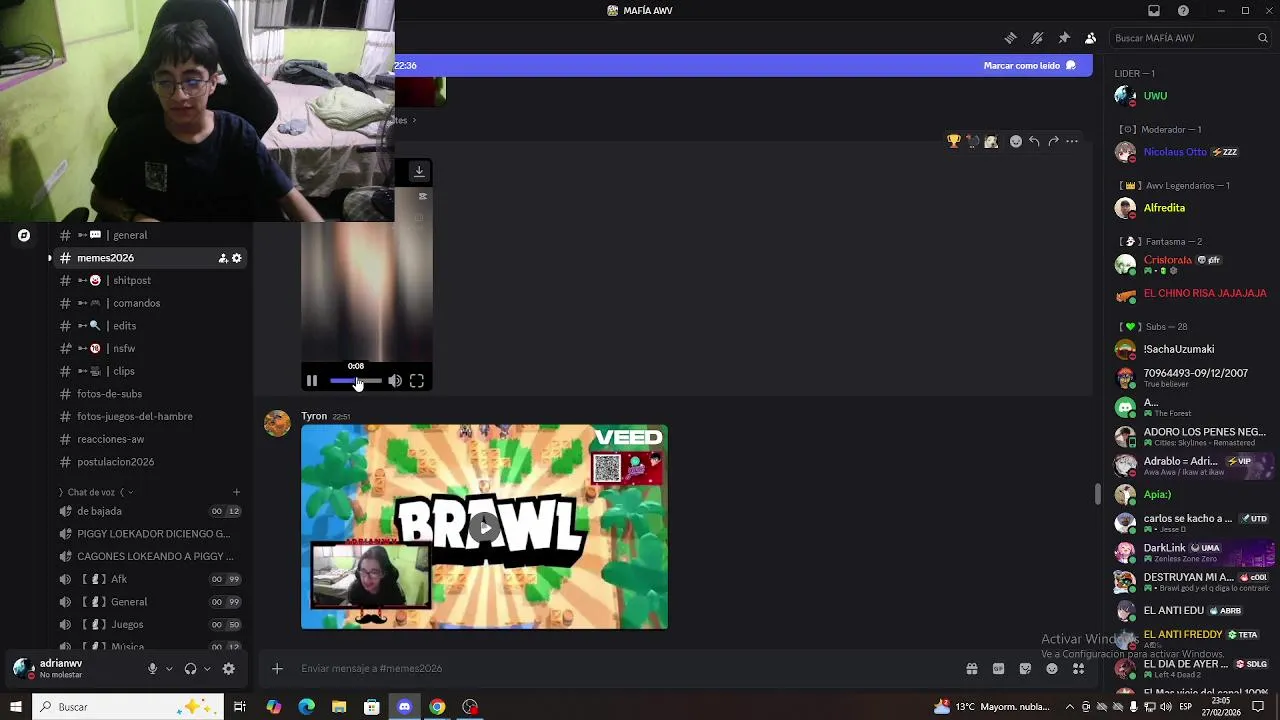
Task: Join the de bajada voice channel
Action: point(150,511)
